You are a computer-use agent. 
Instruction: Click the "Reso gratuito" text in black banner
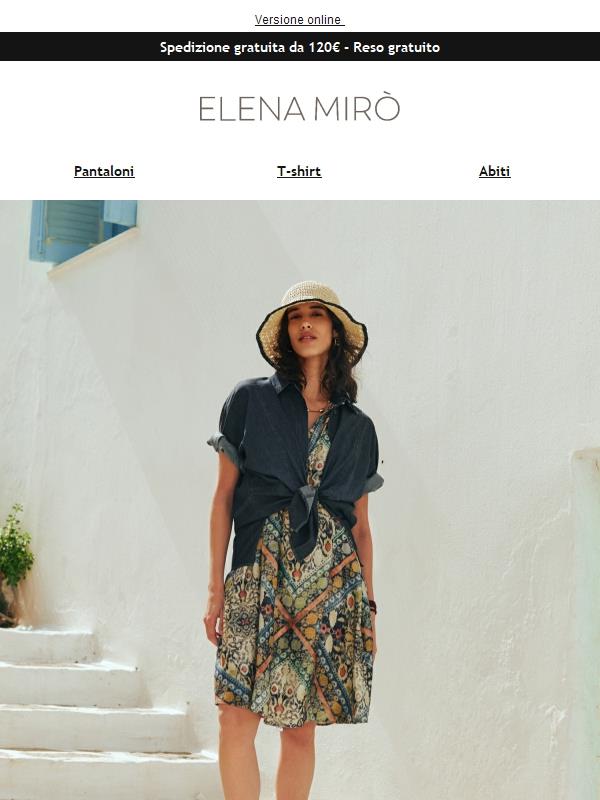396,47
